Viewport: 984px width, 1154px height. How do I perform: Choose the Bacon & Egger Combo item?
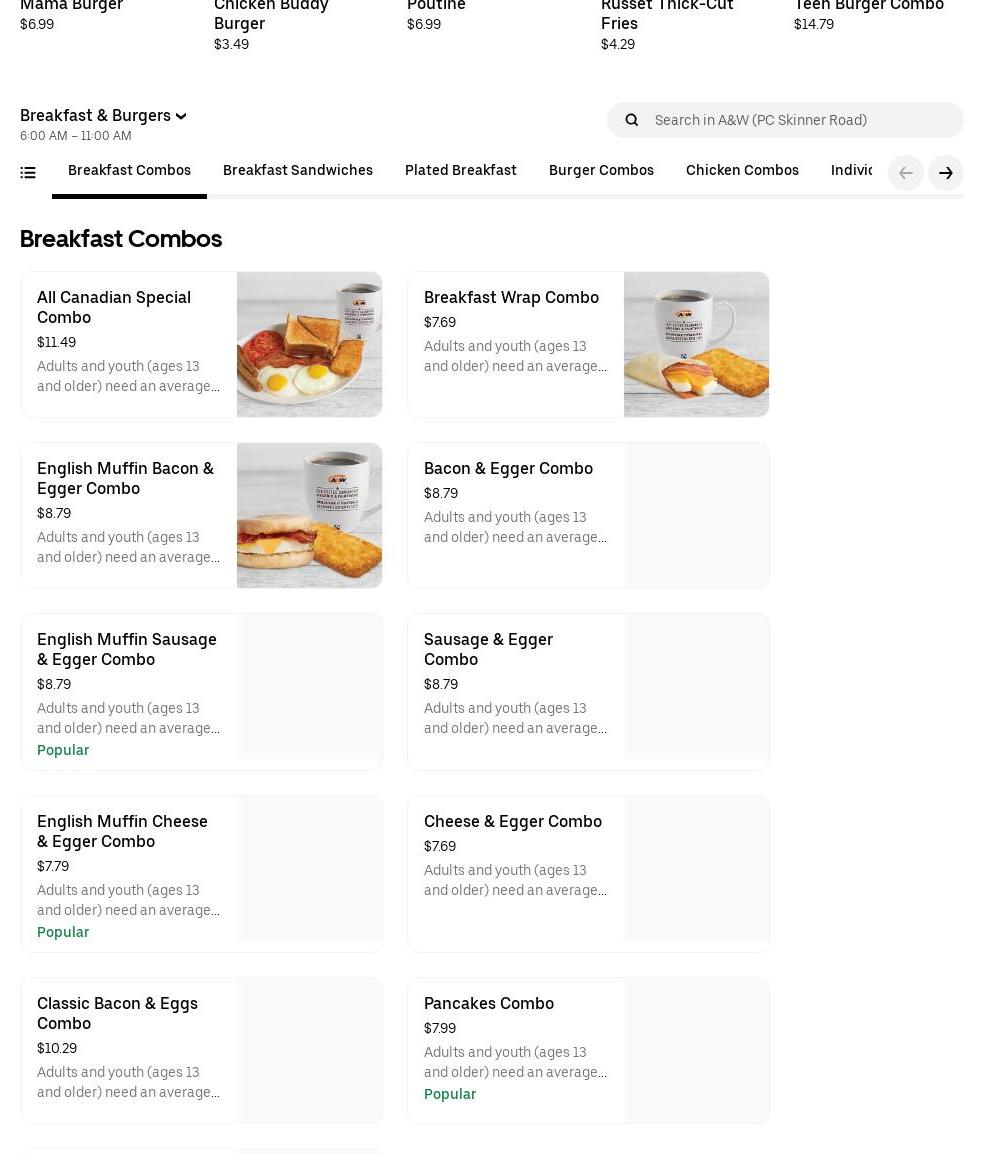[x=508, y=469]
